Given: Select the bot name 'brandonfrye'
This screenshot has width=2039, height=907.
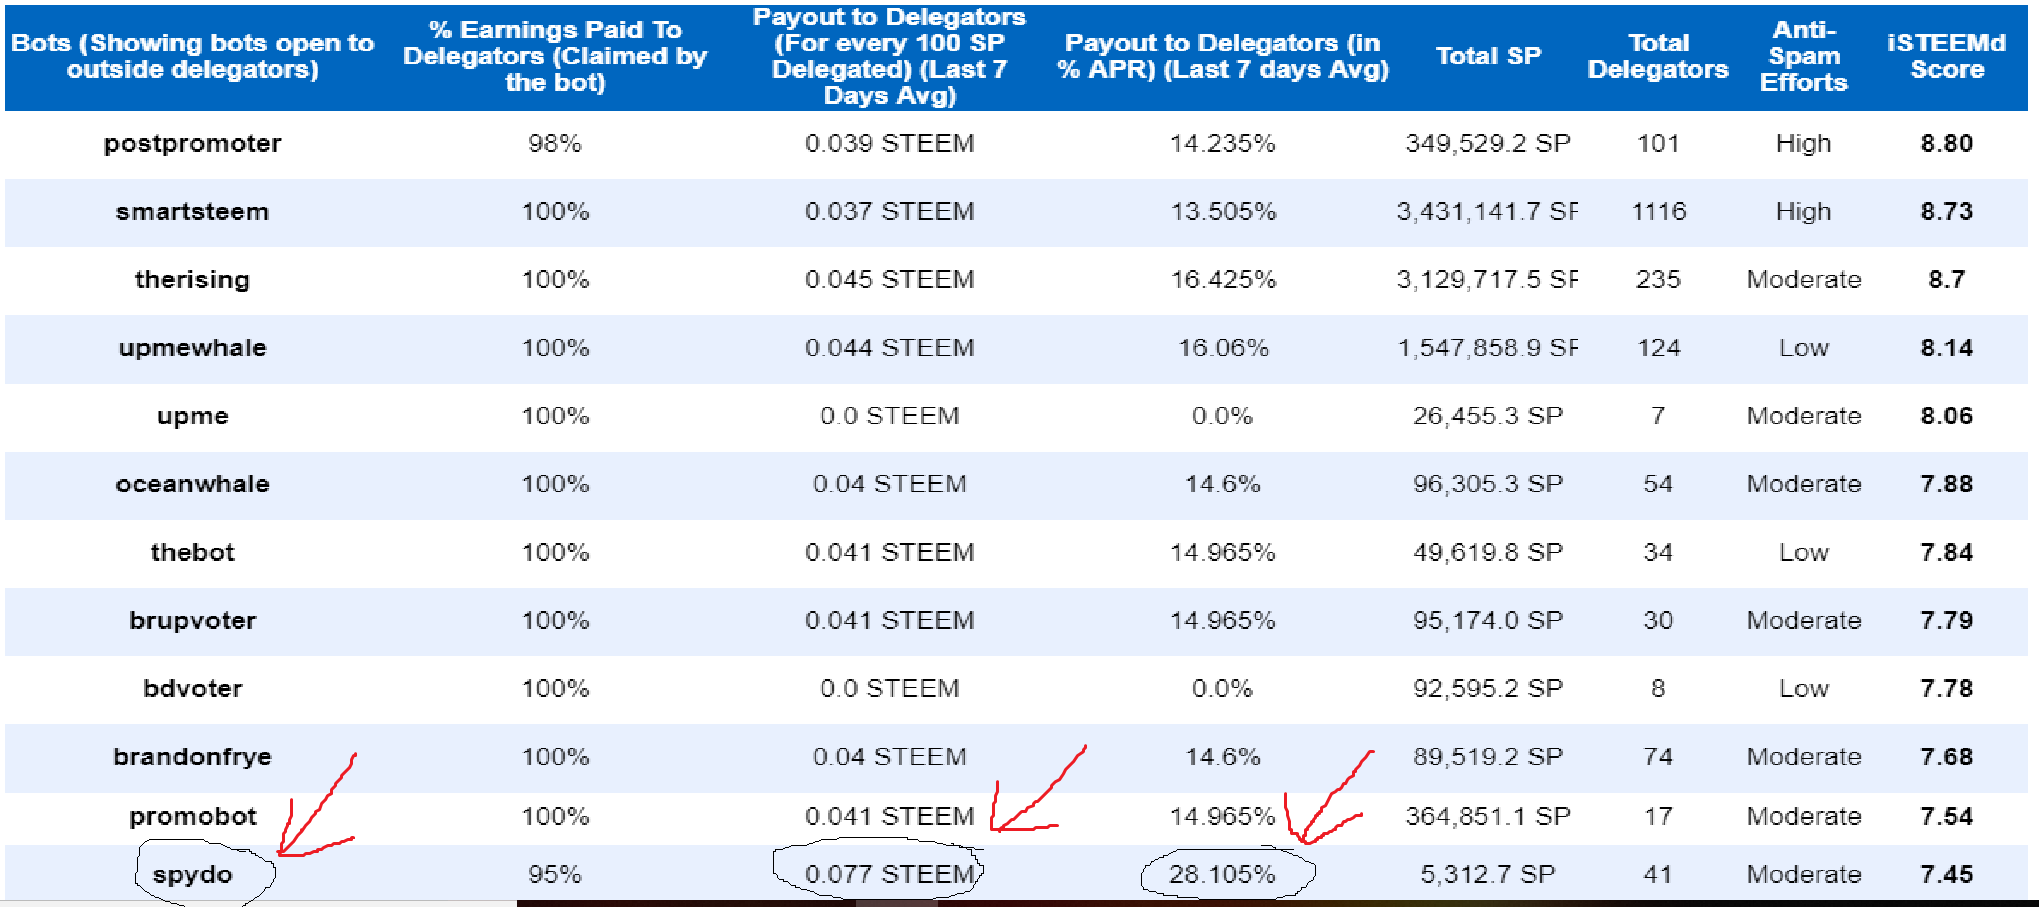Looking at the screenshot, I should point(192,757).
